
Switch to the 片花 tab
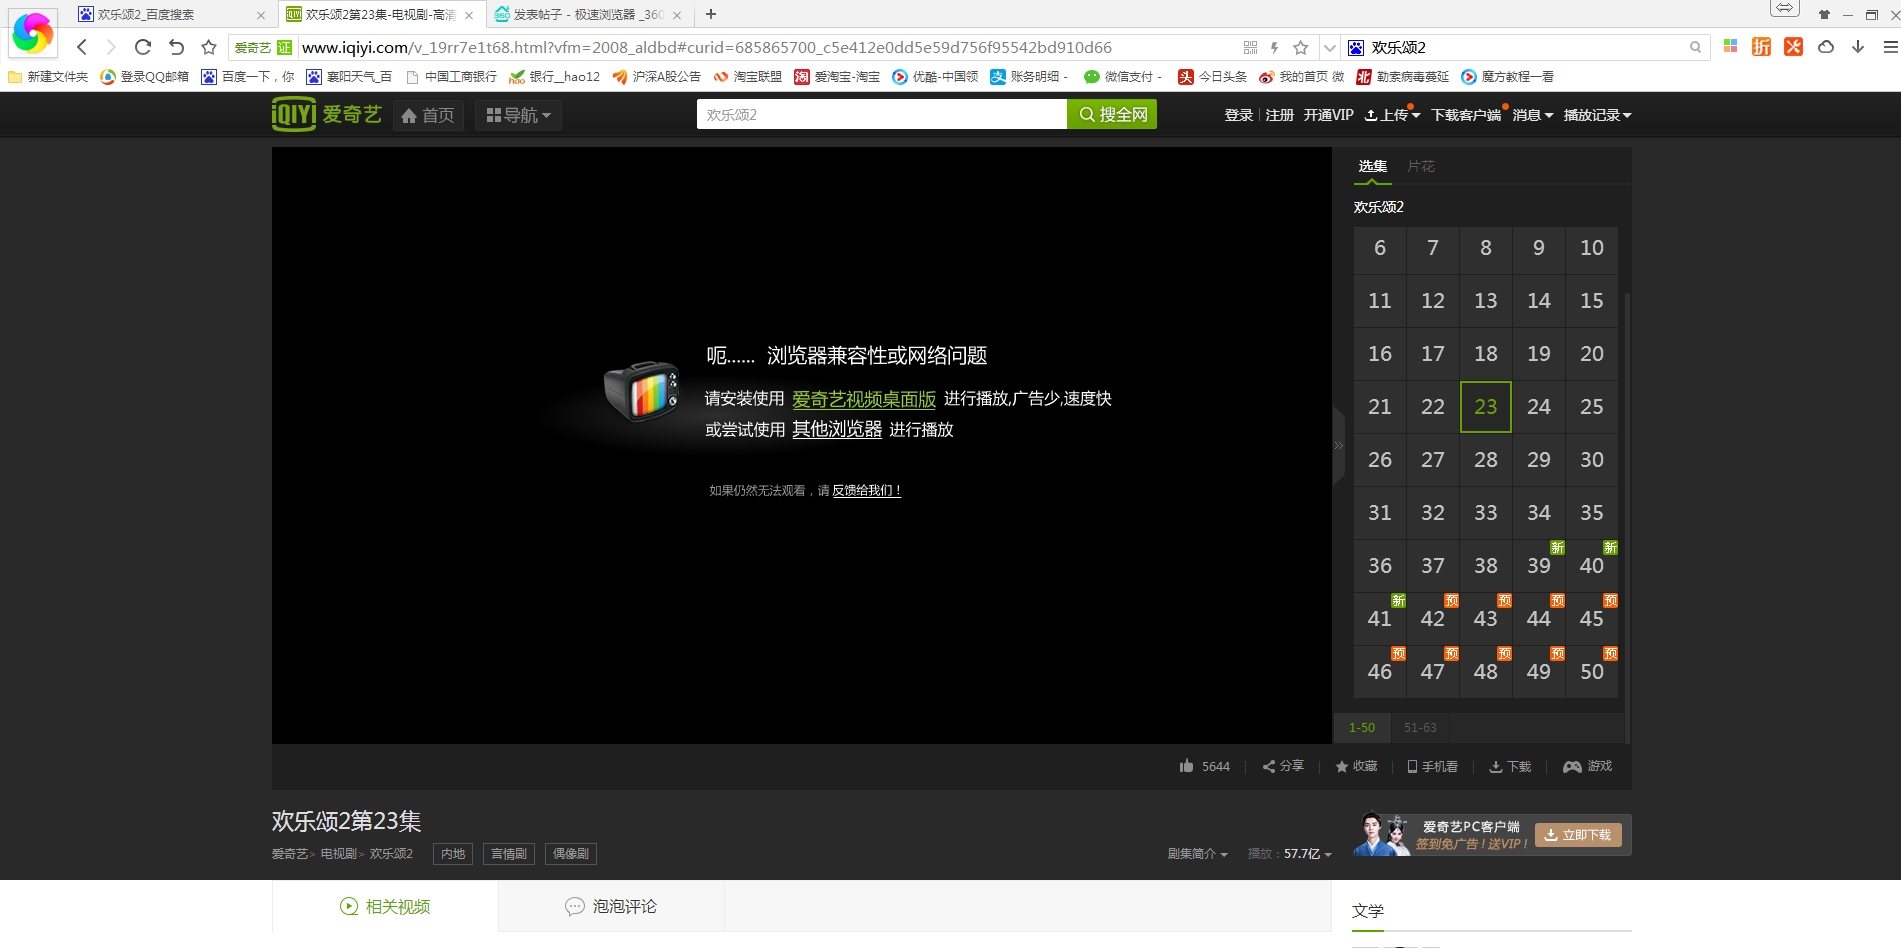click(1421, 166)
